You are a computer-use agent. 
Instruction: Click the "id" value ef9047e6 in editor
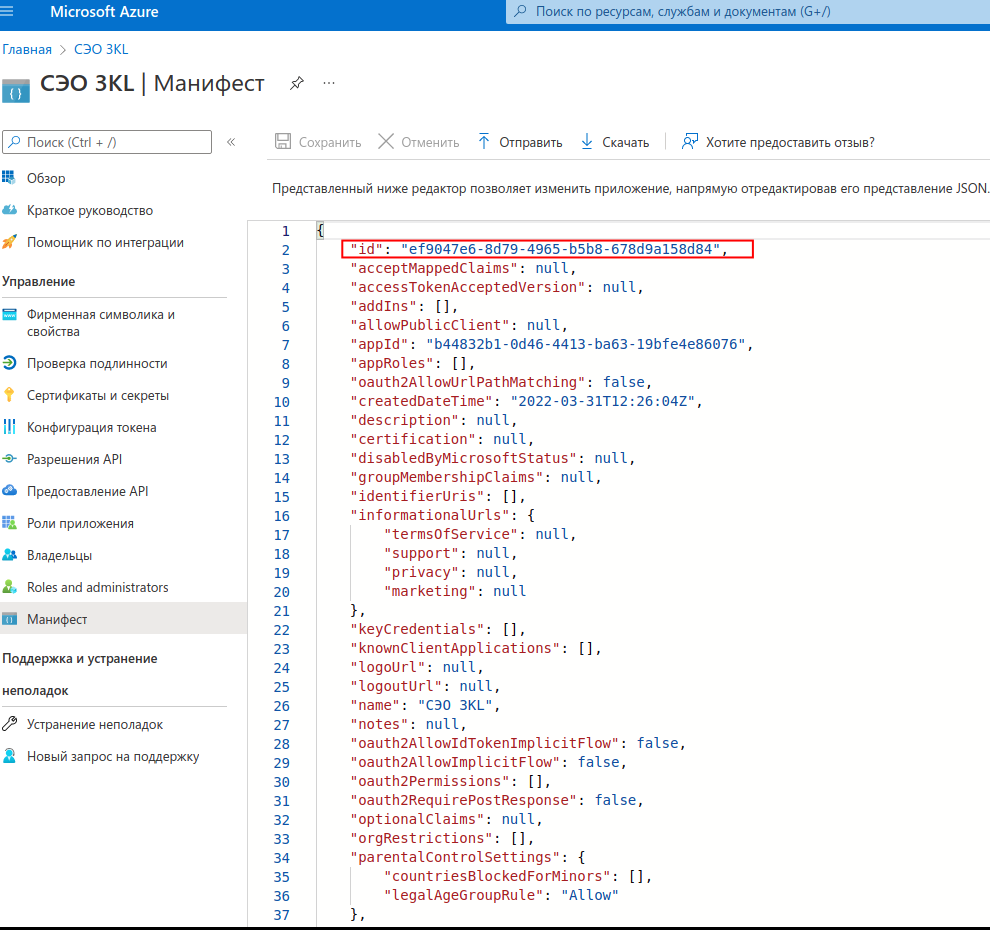click(561, 249)
